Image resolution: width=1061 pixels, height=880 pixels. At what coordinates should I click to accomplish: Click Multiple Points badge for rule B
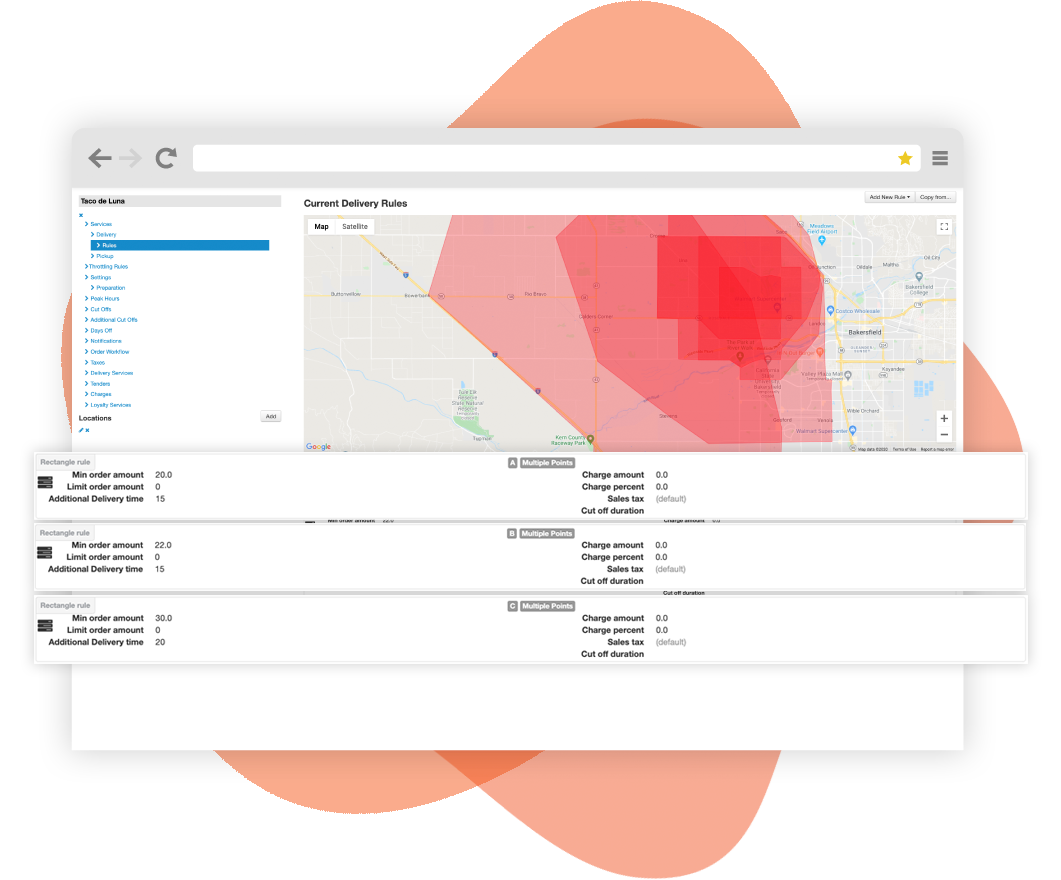[x=547, y=533]
